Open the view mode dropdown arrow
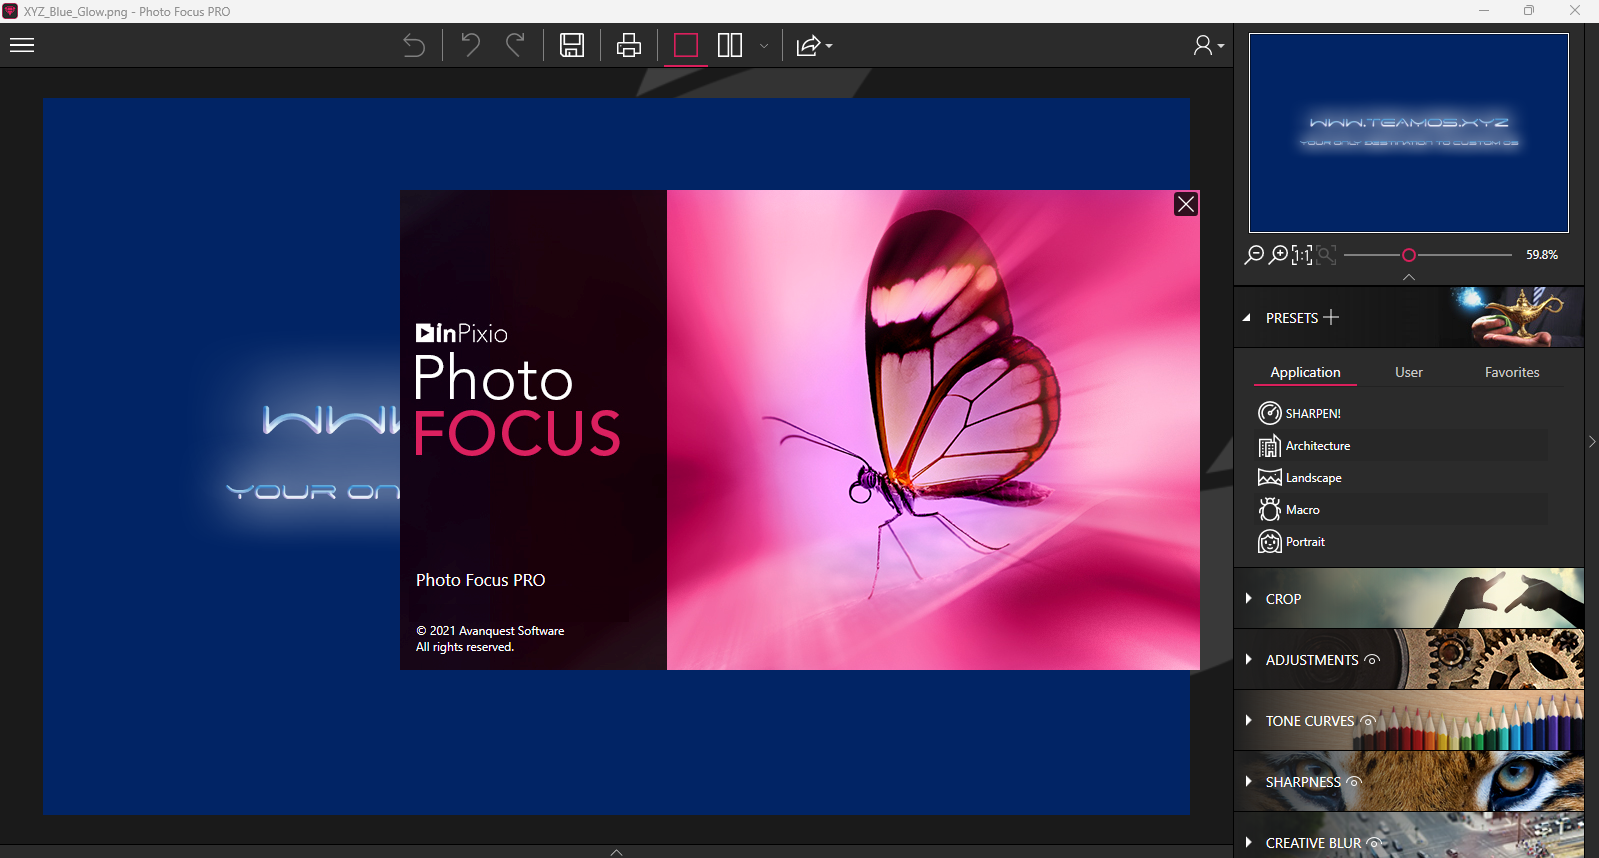This screenshot has width=1599, height=858. (x=764, y=45)
